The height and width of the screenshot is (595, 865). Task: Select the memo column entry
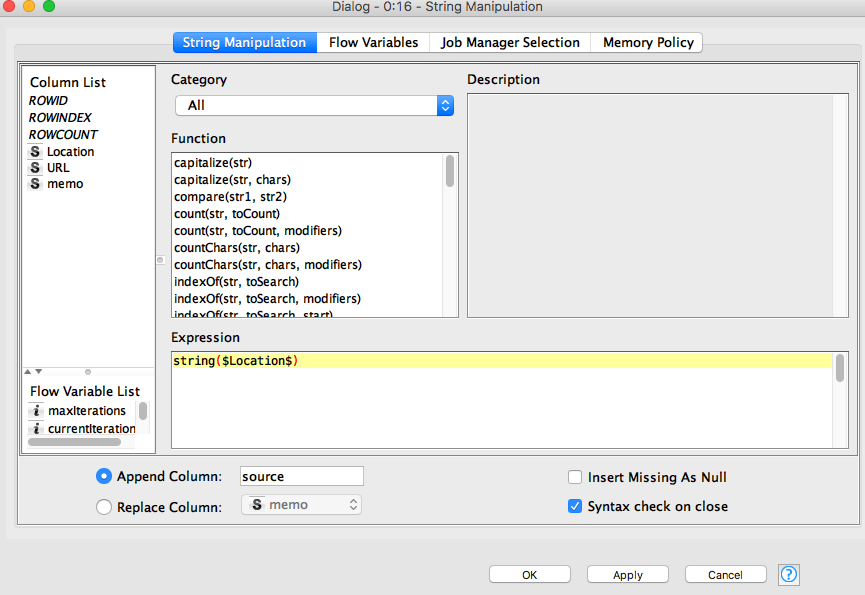pyautogui.click(x=65, y=184)
